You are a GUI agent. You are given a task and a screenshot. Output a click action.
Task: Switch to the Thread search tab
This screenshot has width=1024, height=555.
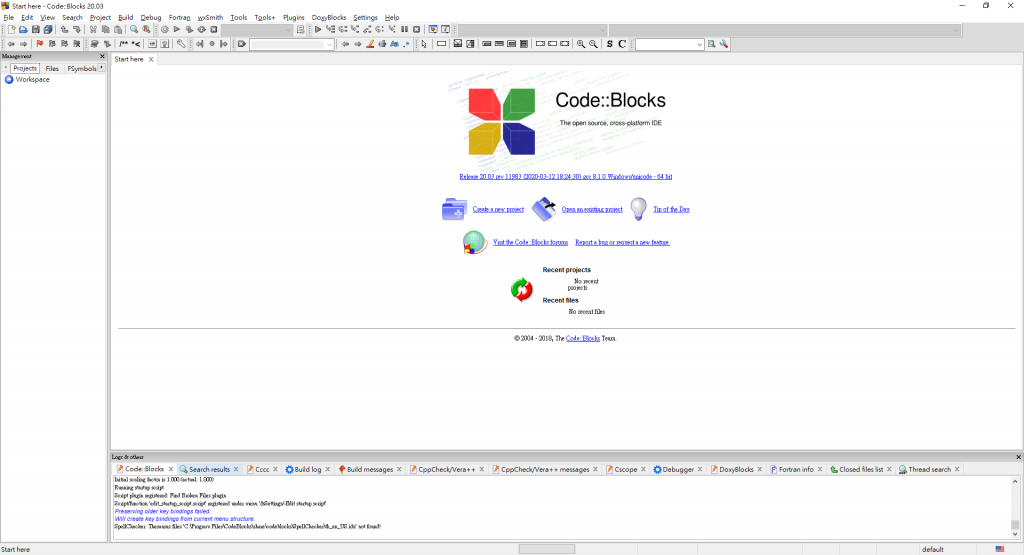click(x=929, y=469)
